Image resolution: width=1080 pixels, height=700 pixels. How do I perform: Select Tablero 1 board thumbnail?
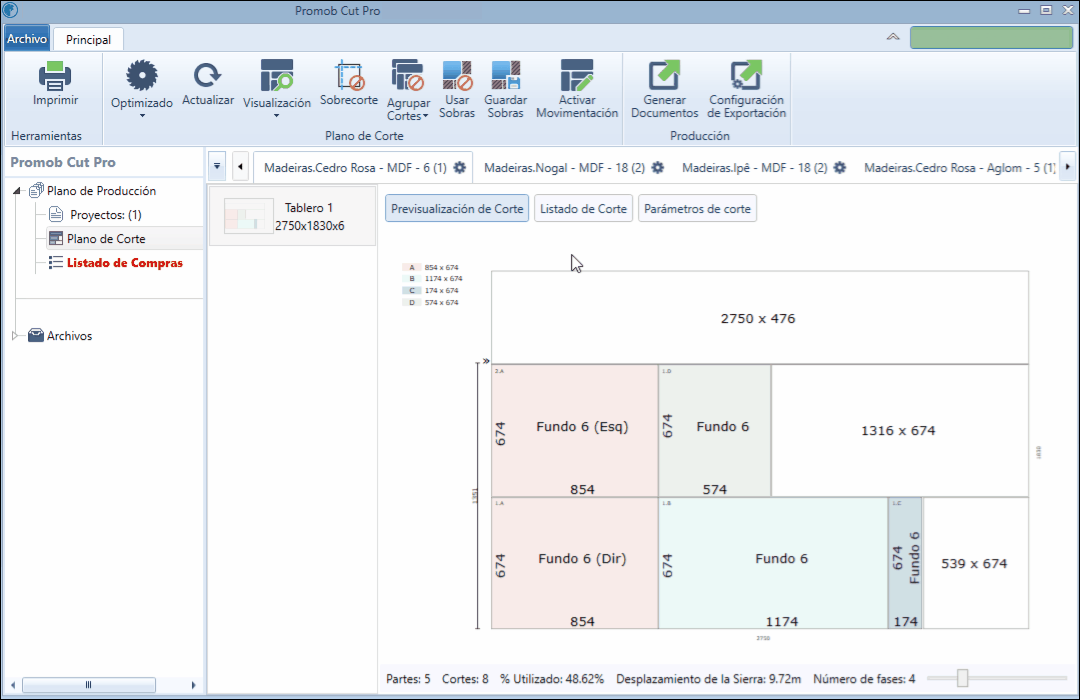[293, 216]
